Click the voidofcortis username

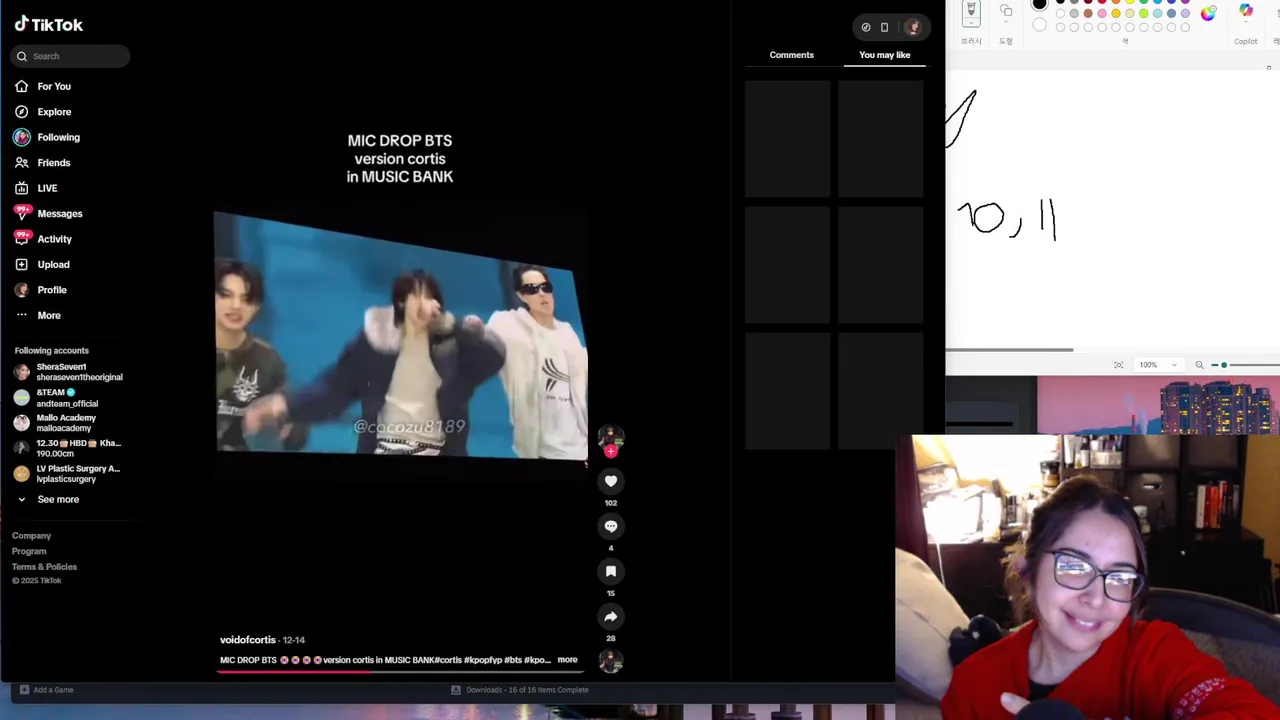click(247, 640)
